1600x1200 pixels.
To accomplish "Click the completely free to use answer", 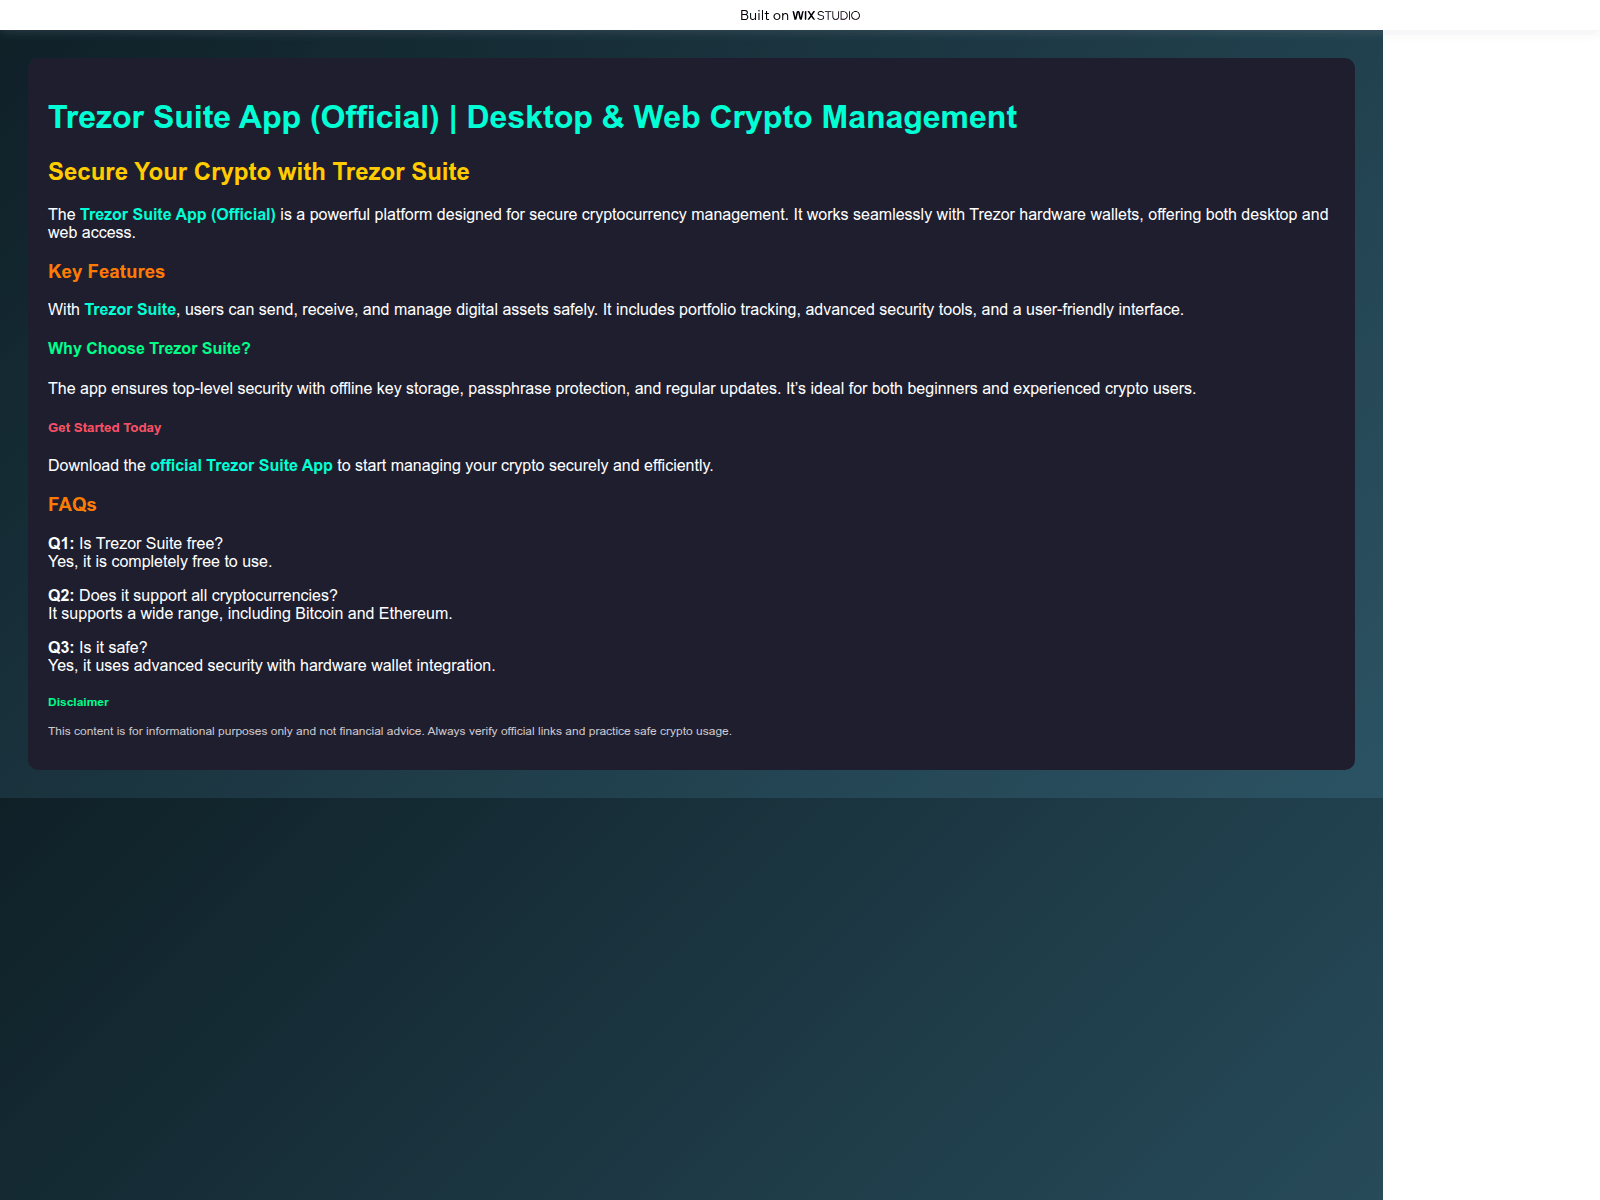I will 160,562.
